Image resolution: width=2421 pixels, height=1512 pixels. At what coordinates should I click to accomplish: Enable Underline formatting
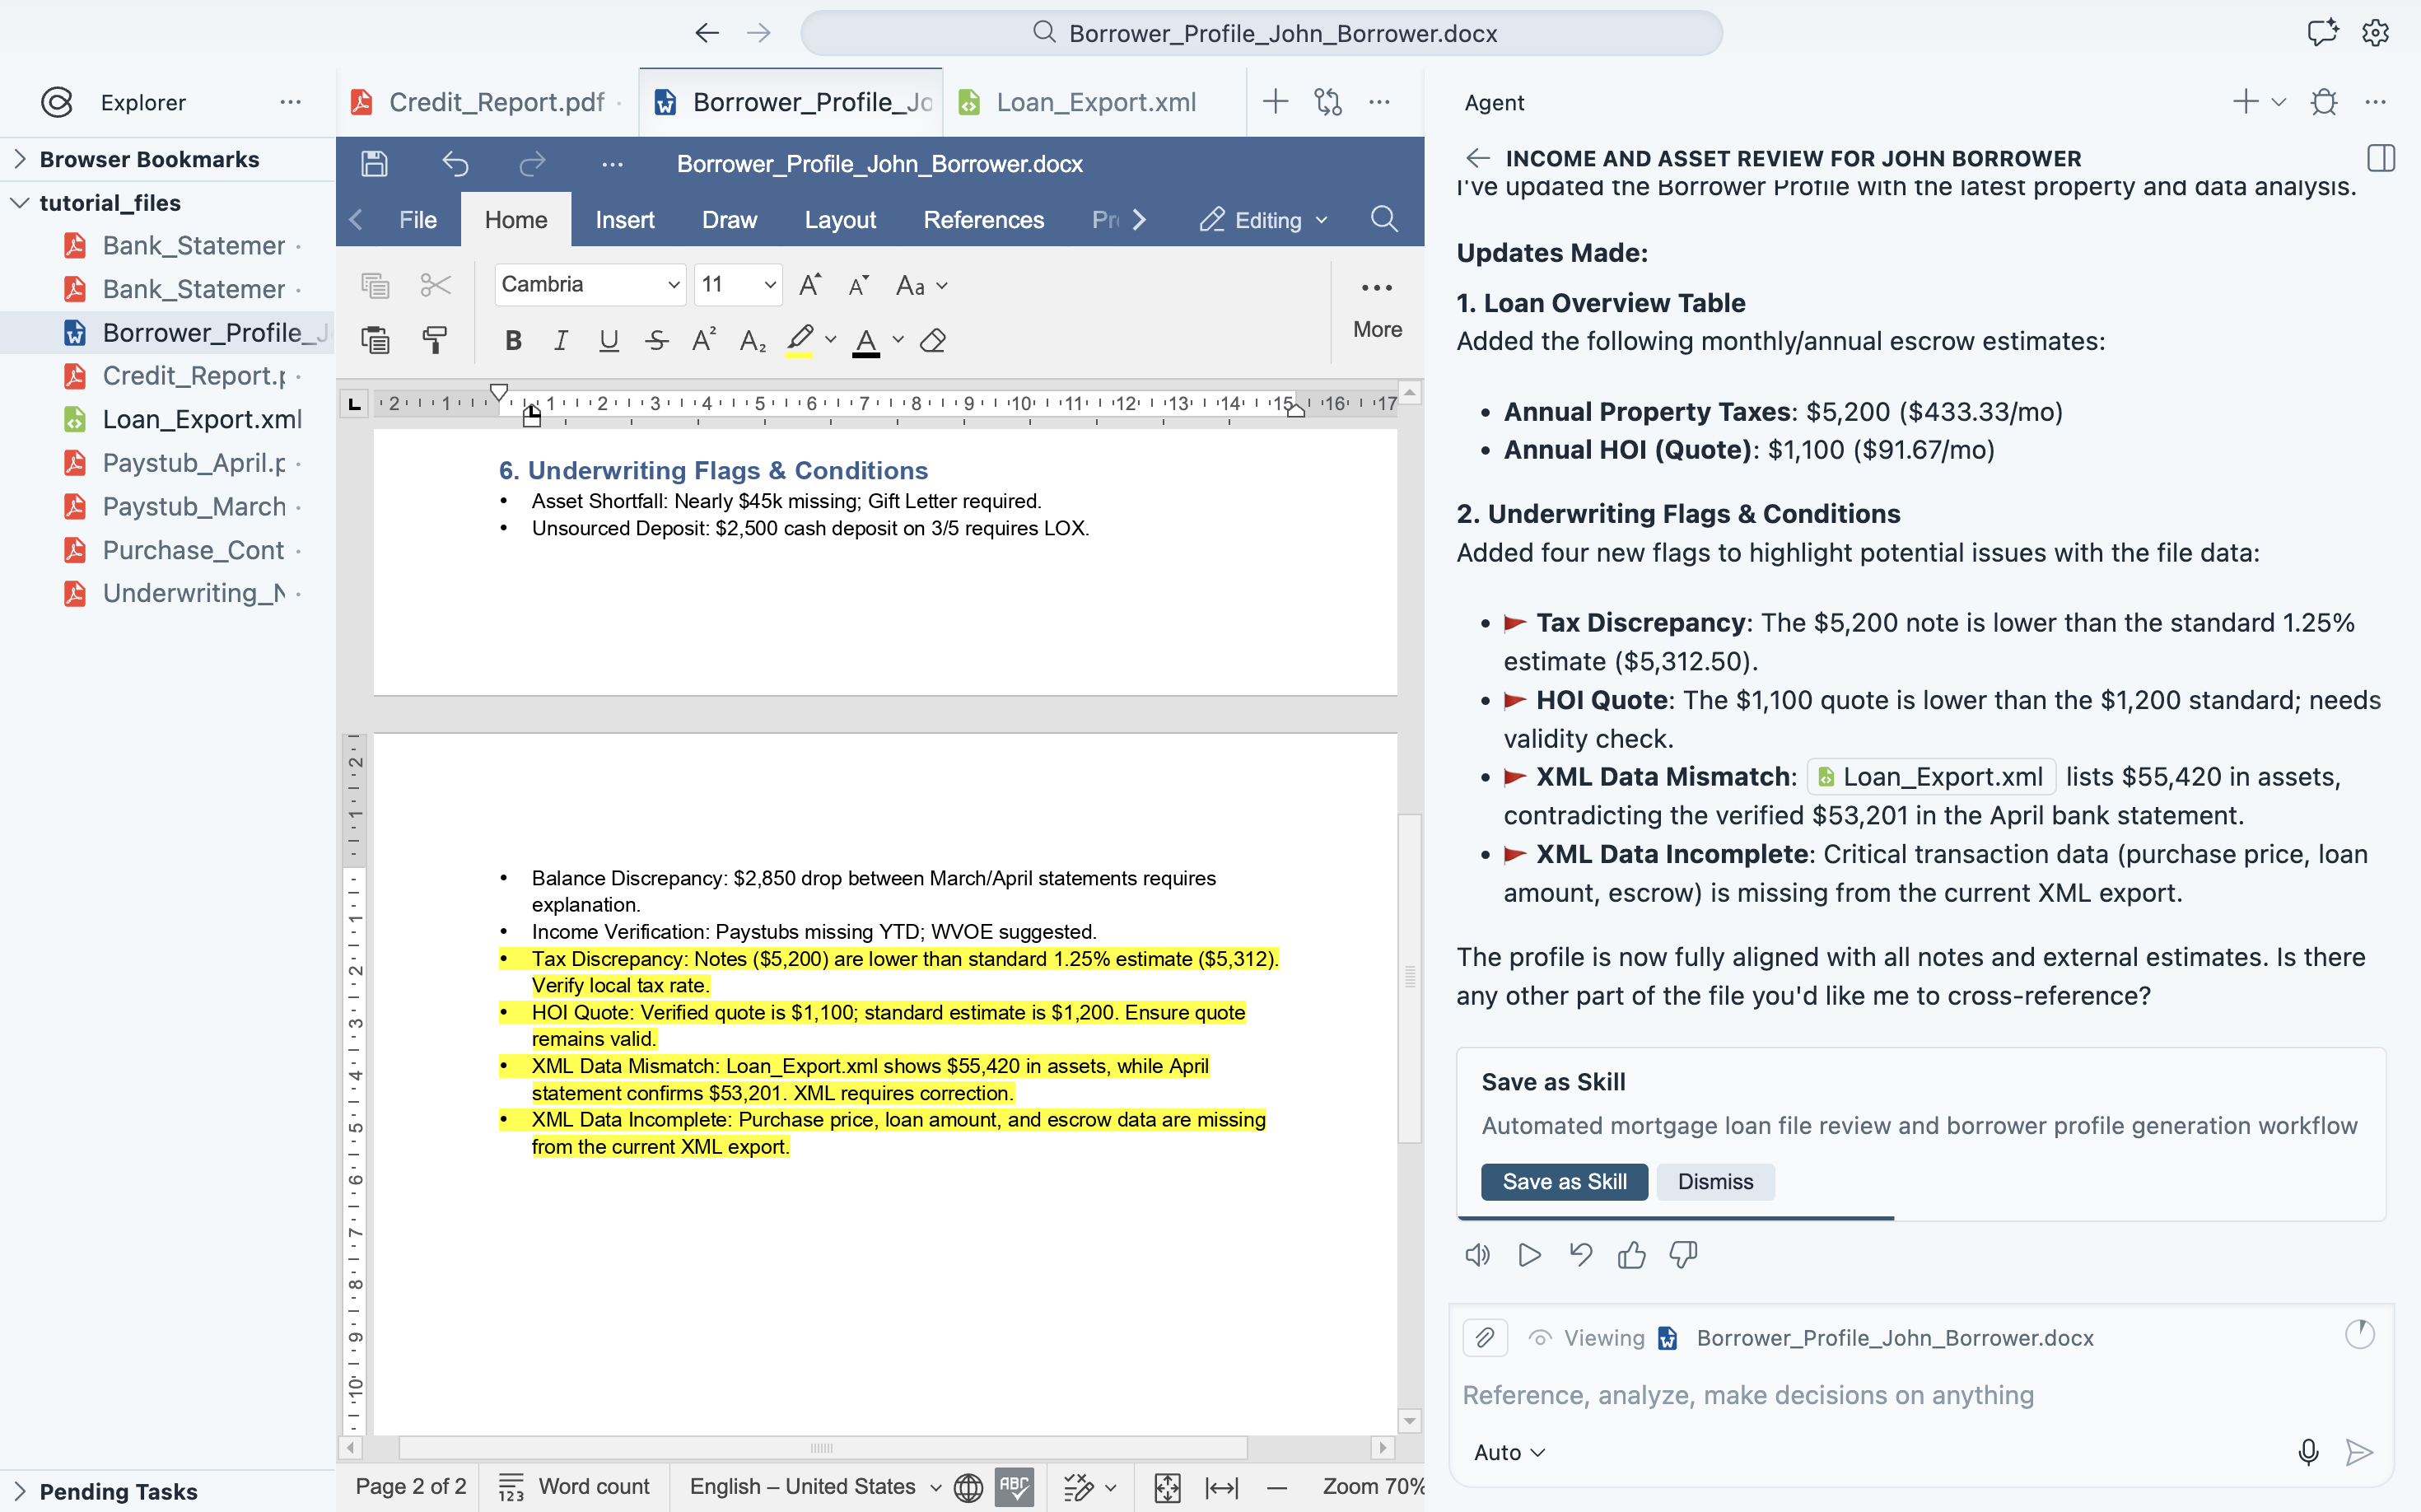608,340
